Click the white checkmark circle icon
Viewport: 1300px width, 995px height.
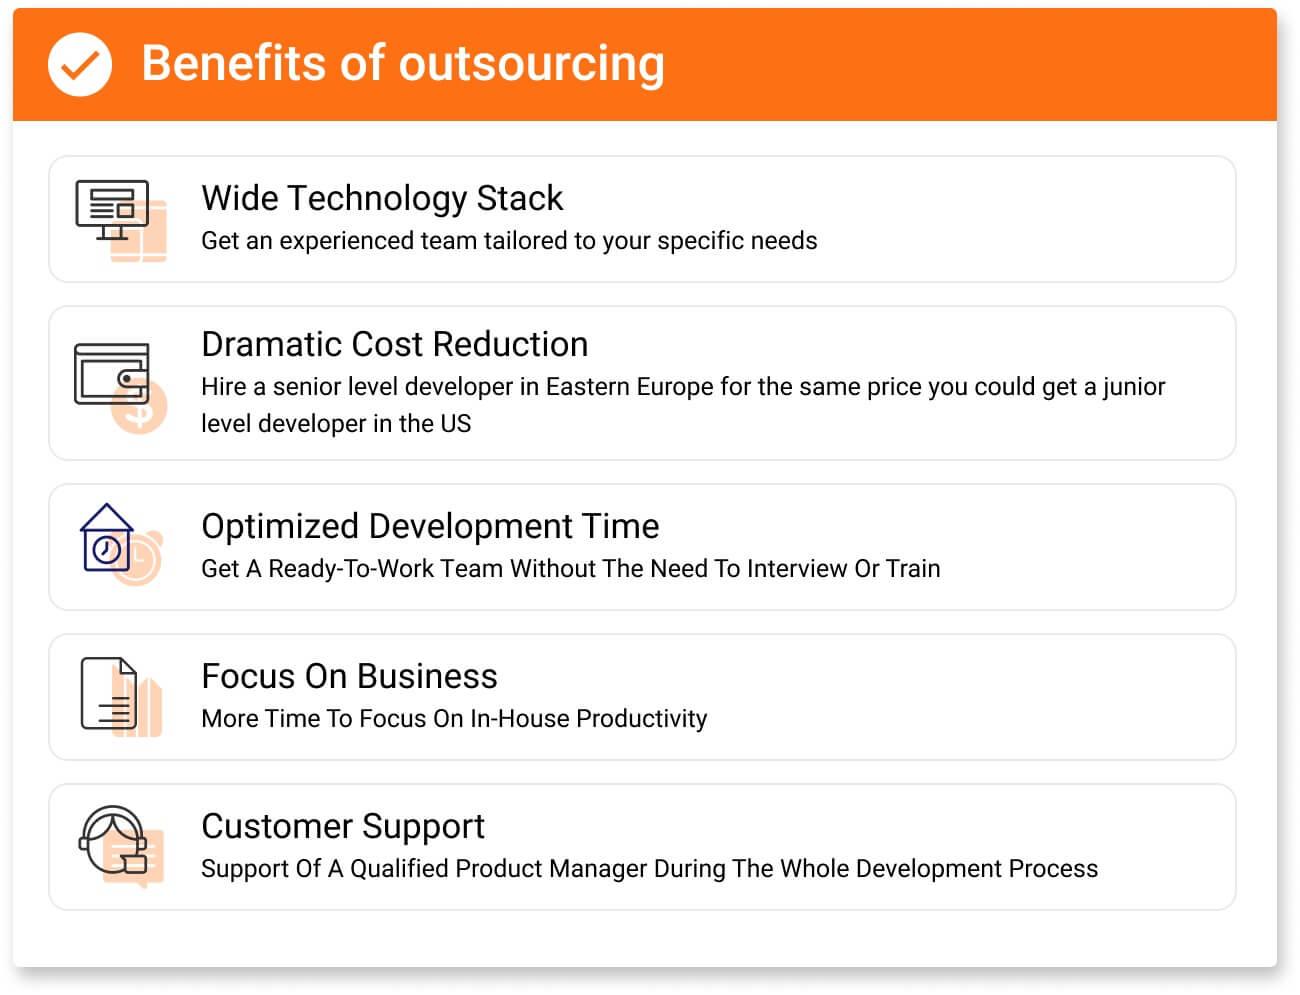[80, 64]
